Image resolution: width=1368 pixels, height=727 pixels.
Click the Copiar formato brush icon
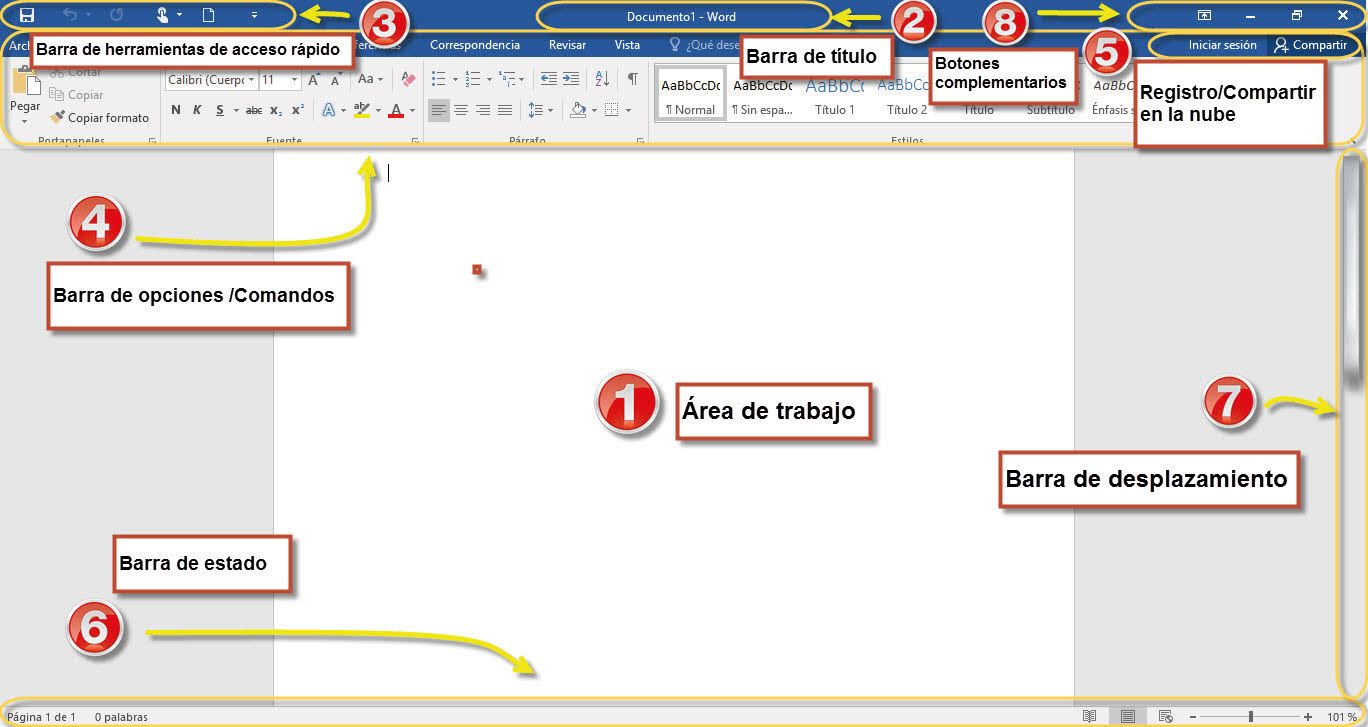pos(56,117)
